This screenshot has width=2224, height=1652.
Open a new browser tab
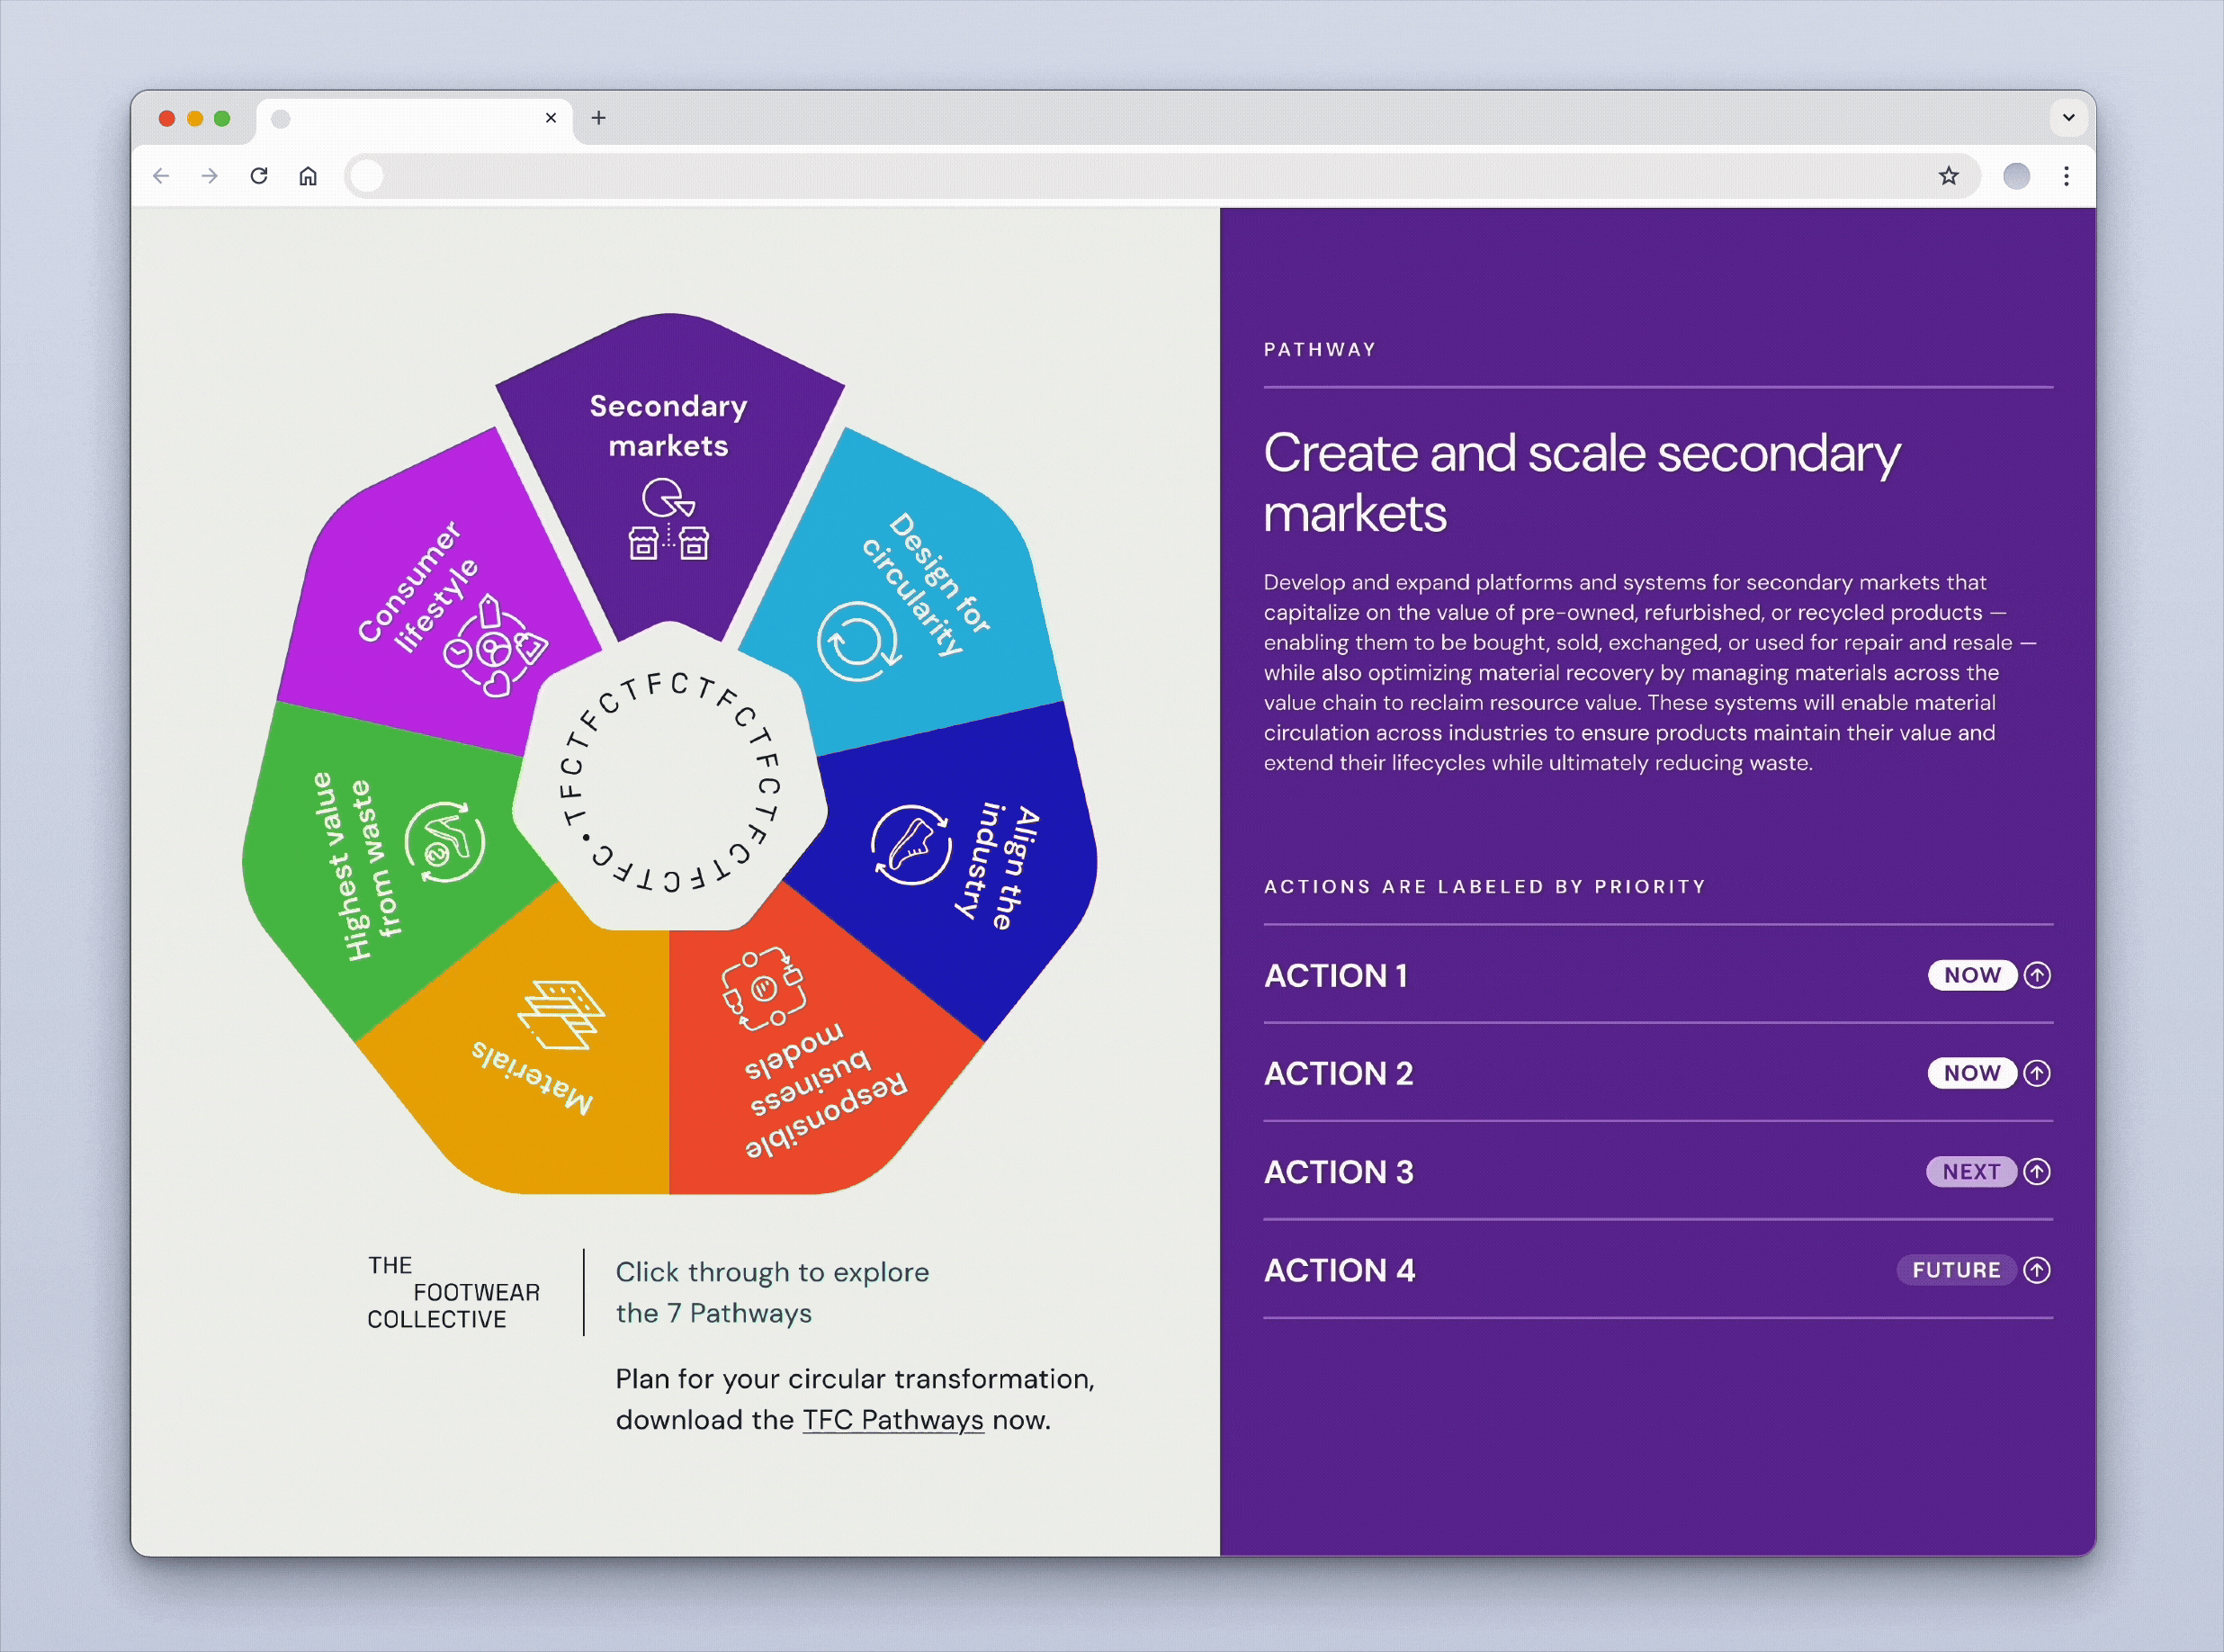point(599,118)
